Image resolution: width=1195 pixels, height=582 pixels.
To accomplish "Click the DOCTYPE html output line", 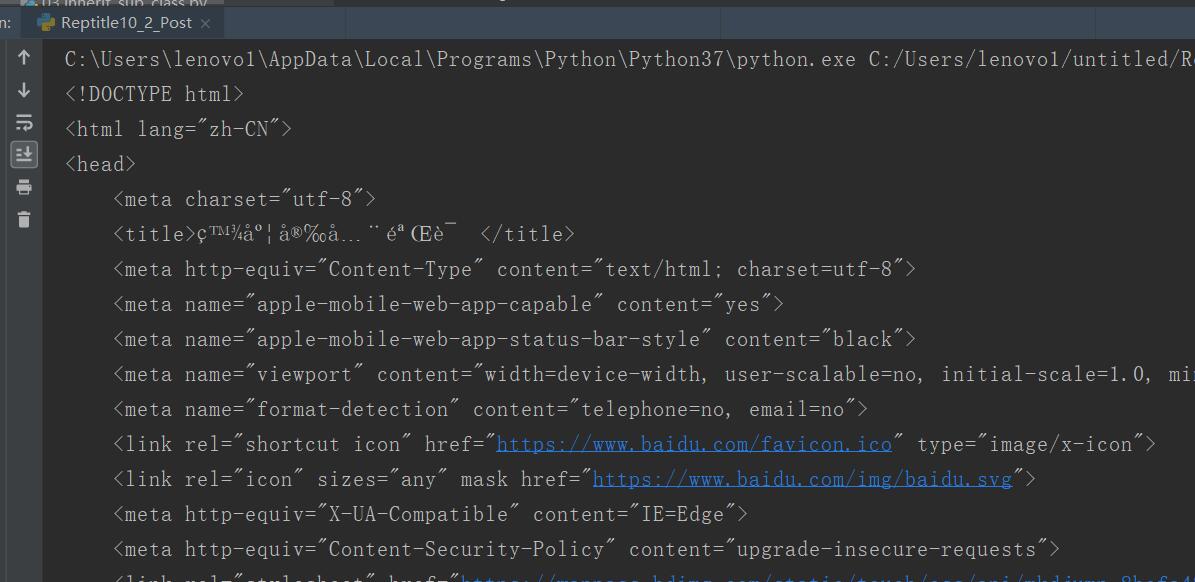I will (x=154, y=94).
